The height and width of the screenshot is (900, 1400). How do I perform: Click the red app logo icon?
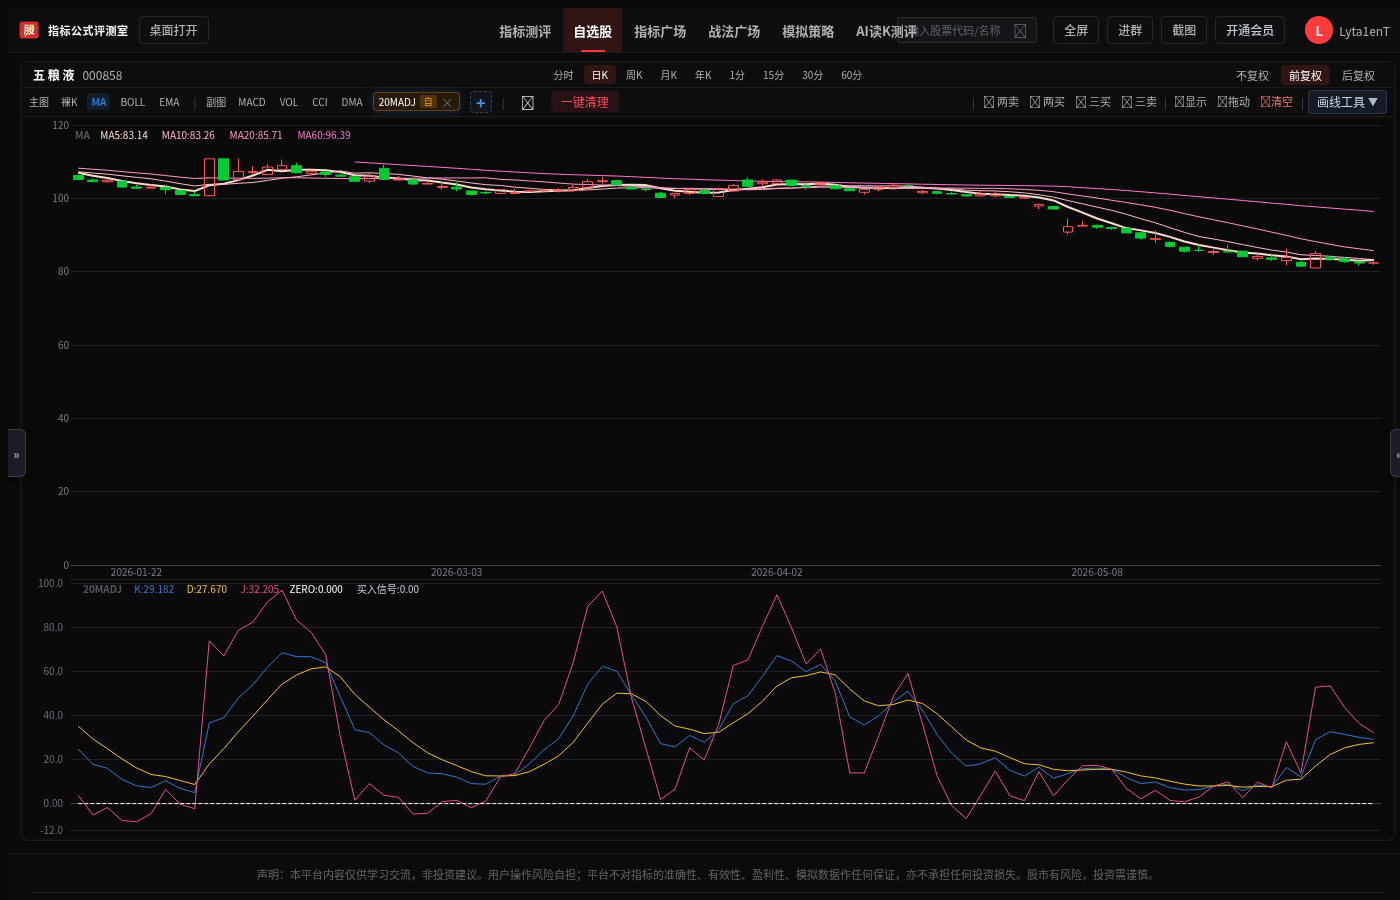(29, 30)
